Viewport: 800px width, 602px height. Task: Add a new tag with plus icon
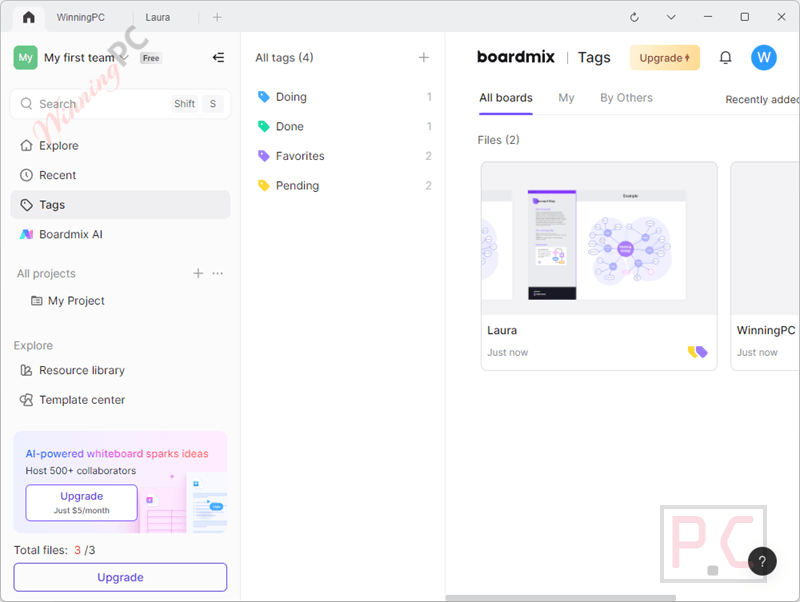(x=423, y=58)
